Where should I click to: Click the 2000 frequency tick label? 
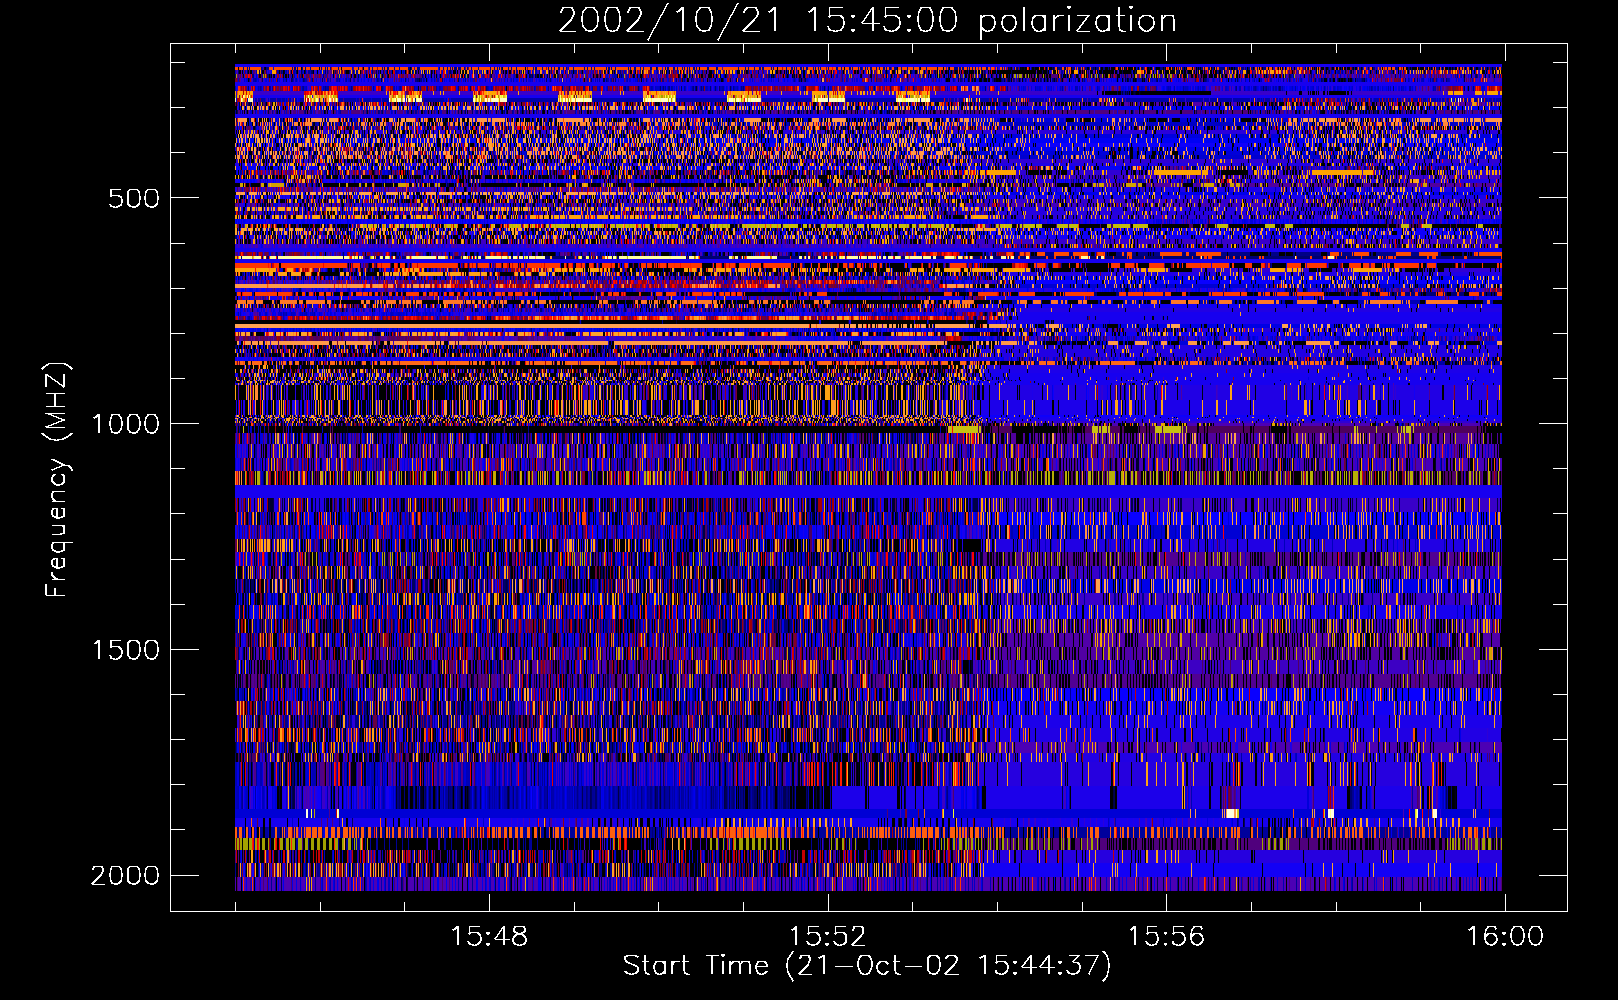pos(125,876)
